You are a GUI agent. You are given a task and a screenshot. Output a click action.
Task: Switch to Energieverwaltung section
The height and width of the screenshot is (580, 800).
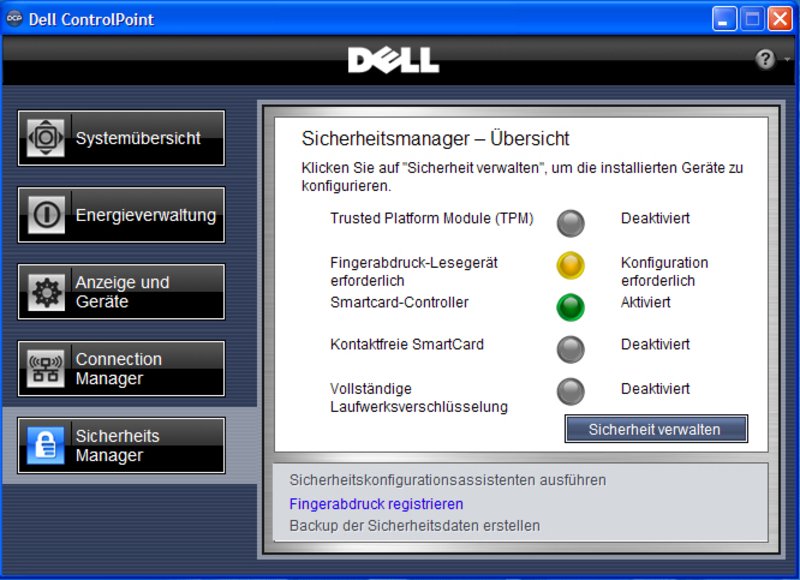121,215
